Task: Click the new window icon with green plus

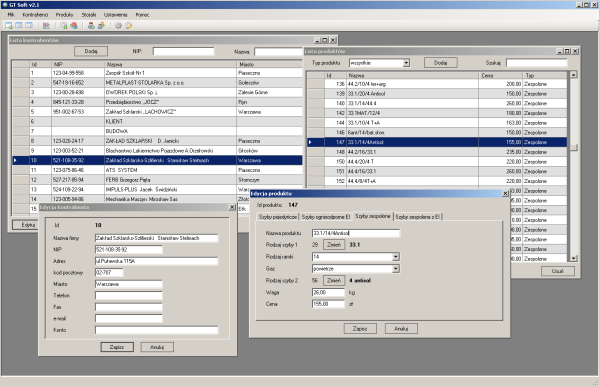Action: [x=8, y=26]
